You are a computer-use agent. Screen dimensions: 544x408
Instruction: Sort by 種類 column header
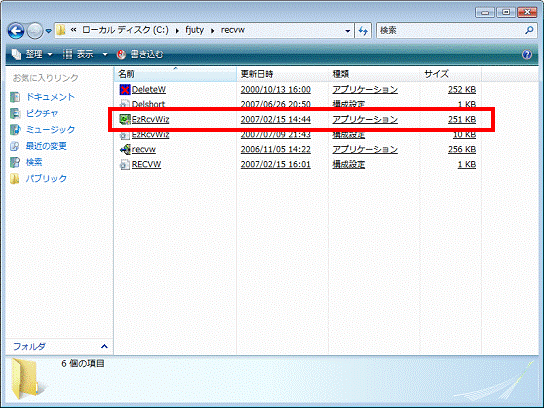[374, 74]
